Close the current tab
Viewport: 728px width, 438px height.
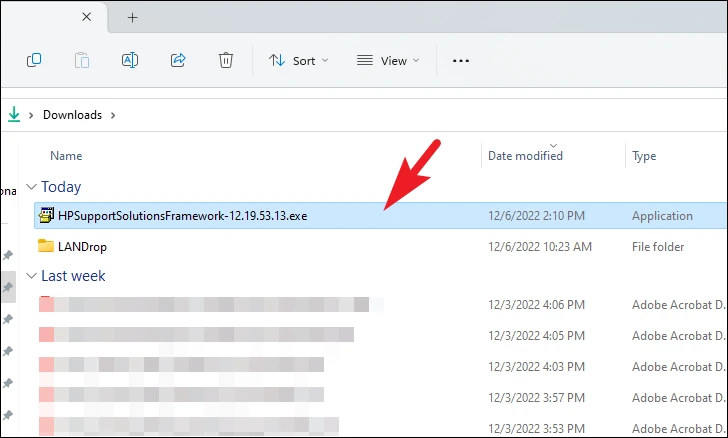click(x=86, y=17)
